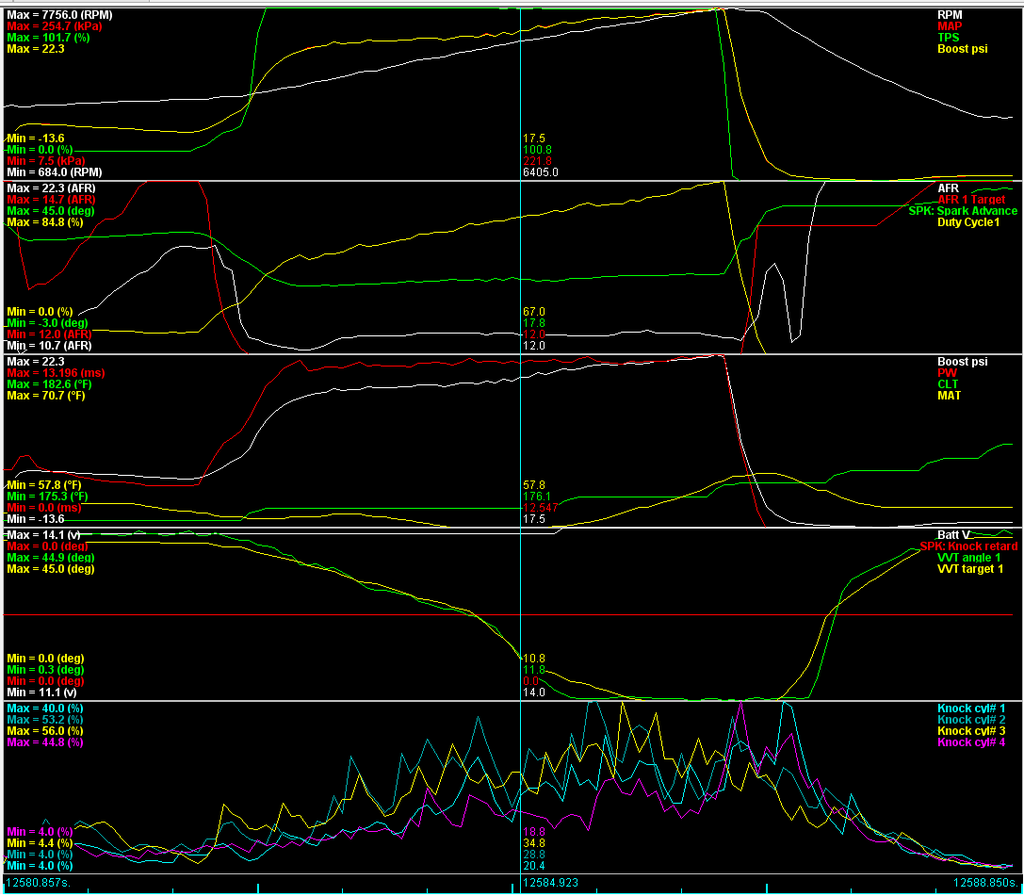Toggle the MAT trace visibility
The width and height of the screenshot is (1024, 896).
point(951,395)
